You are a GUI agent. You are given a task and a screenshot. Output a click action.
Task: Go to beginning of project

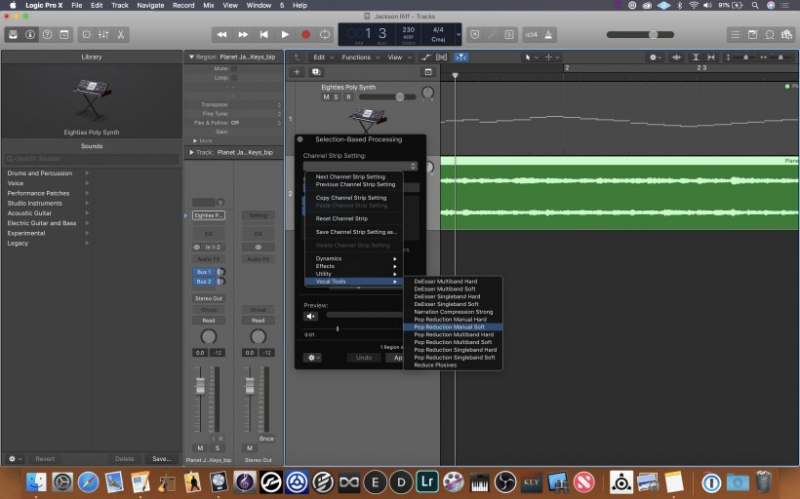(264, 34)
